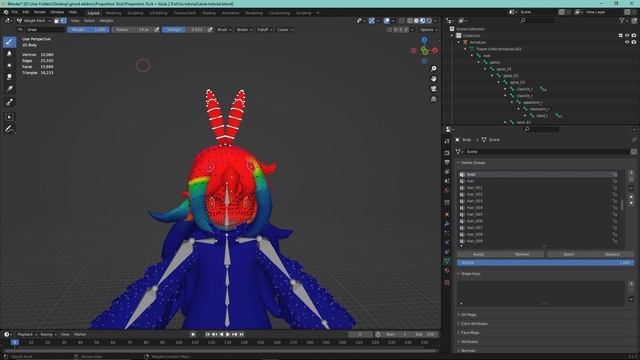Adjust the brush Strength slider

(184, 30)
